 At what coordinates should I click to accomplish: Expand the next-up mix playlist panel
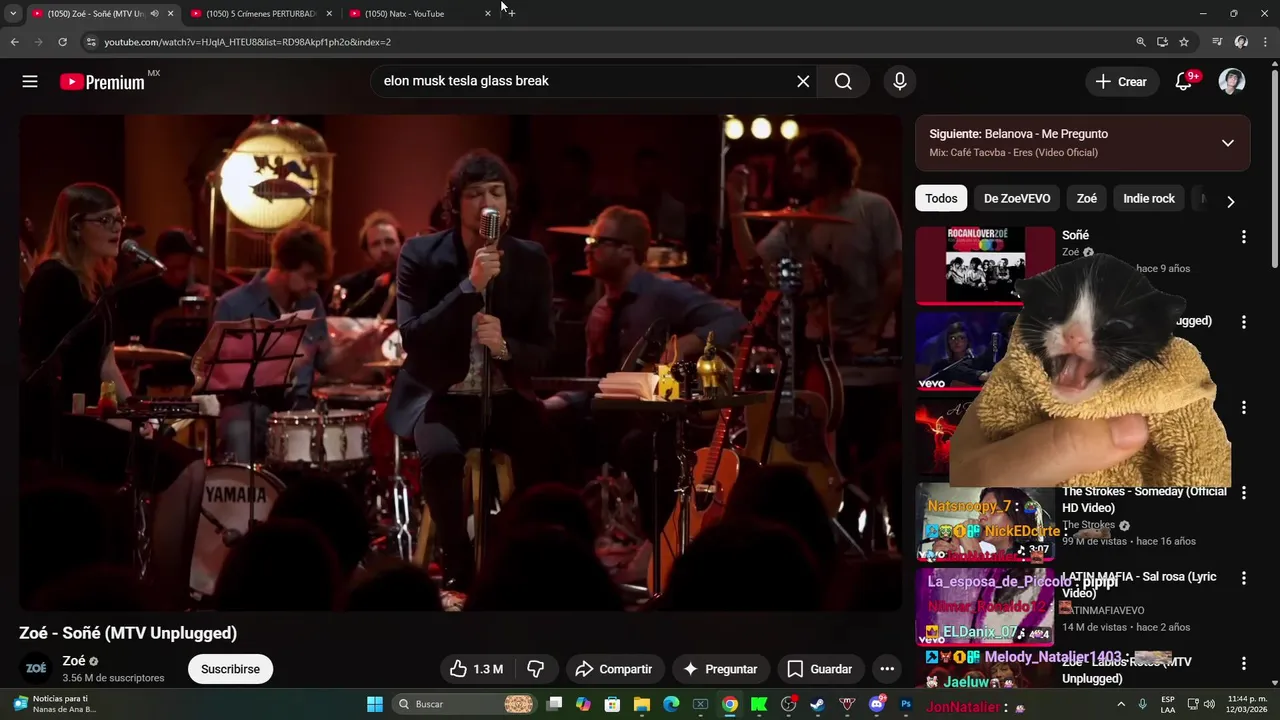(x=1228, y=143)
